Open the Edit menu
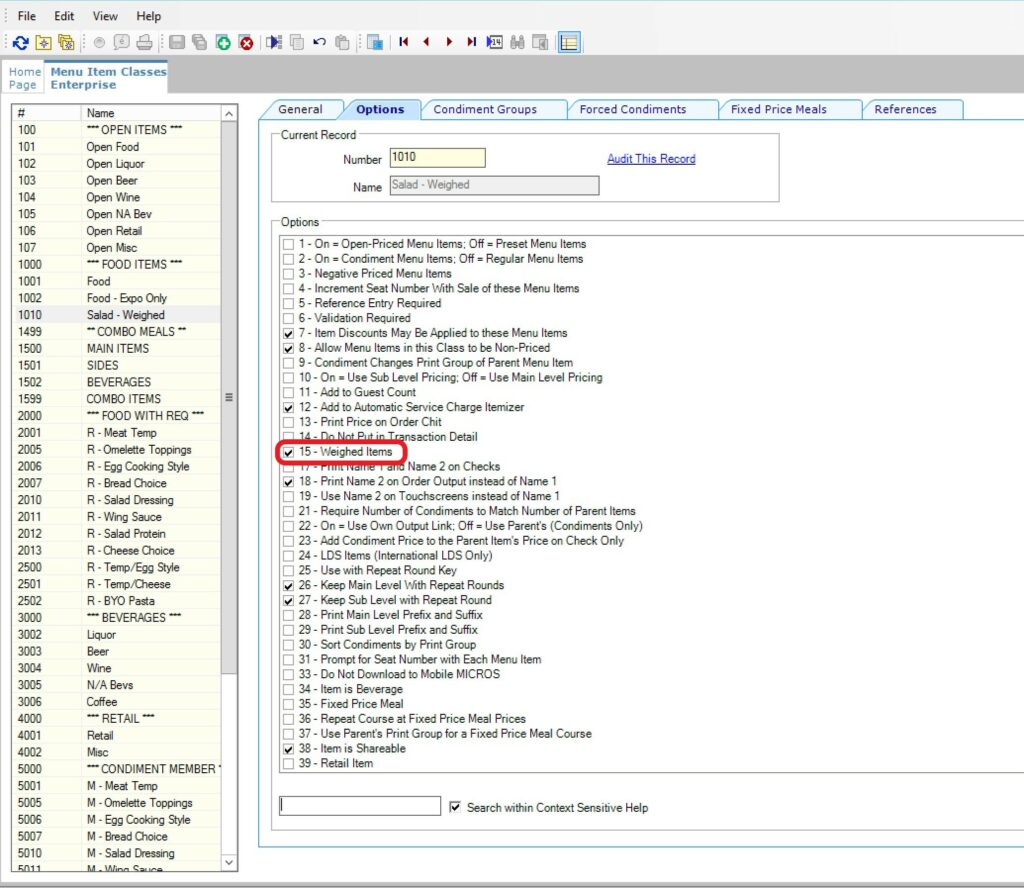 pyautogui.click(x=64, y=16)
